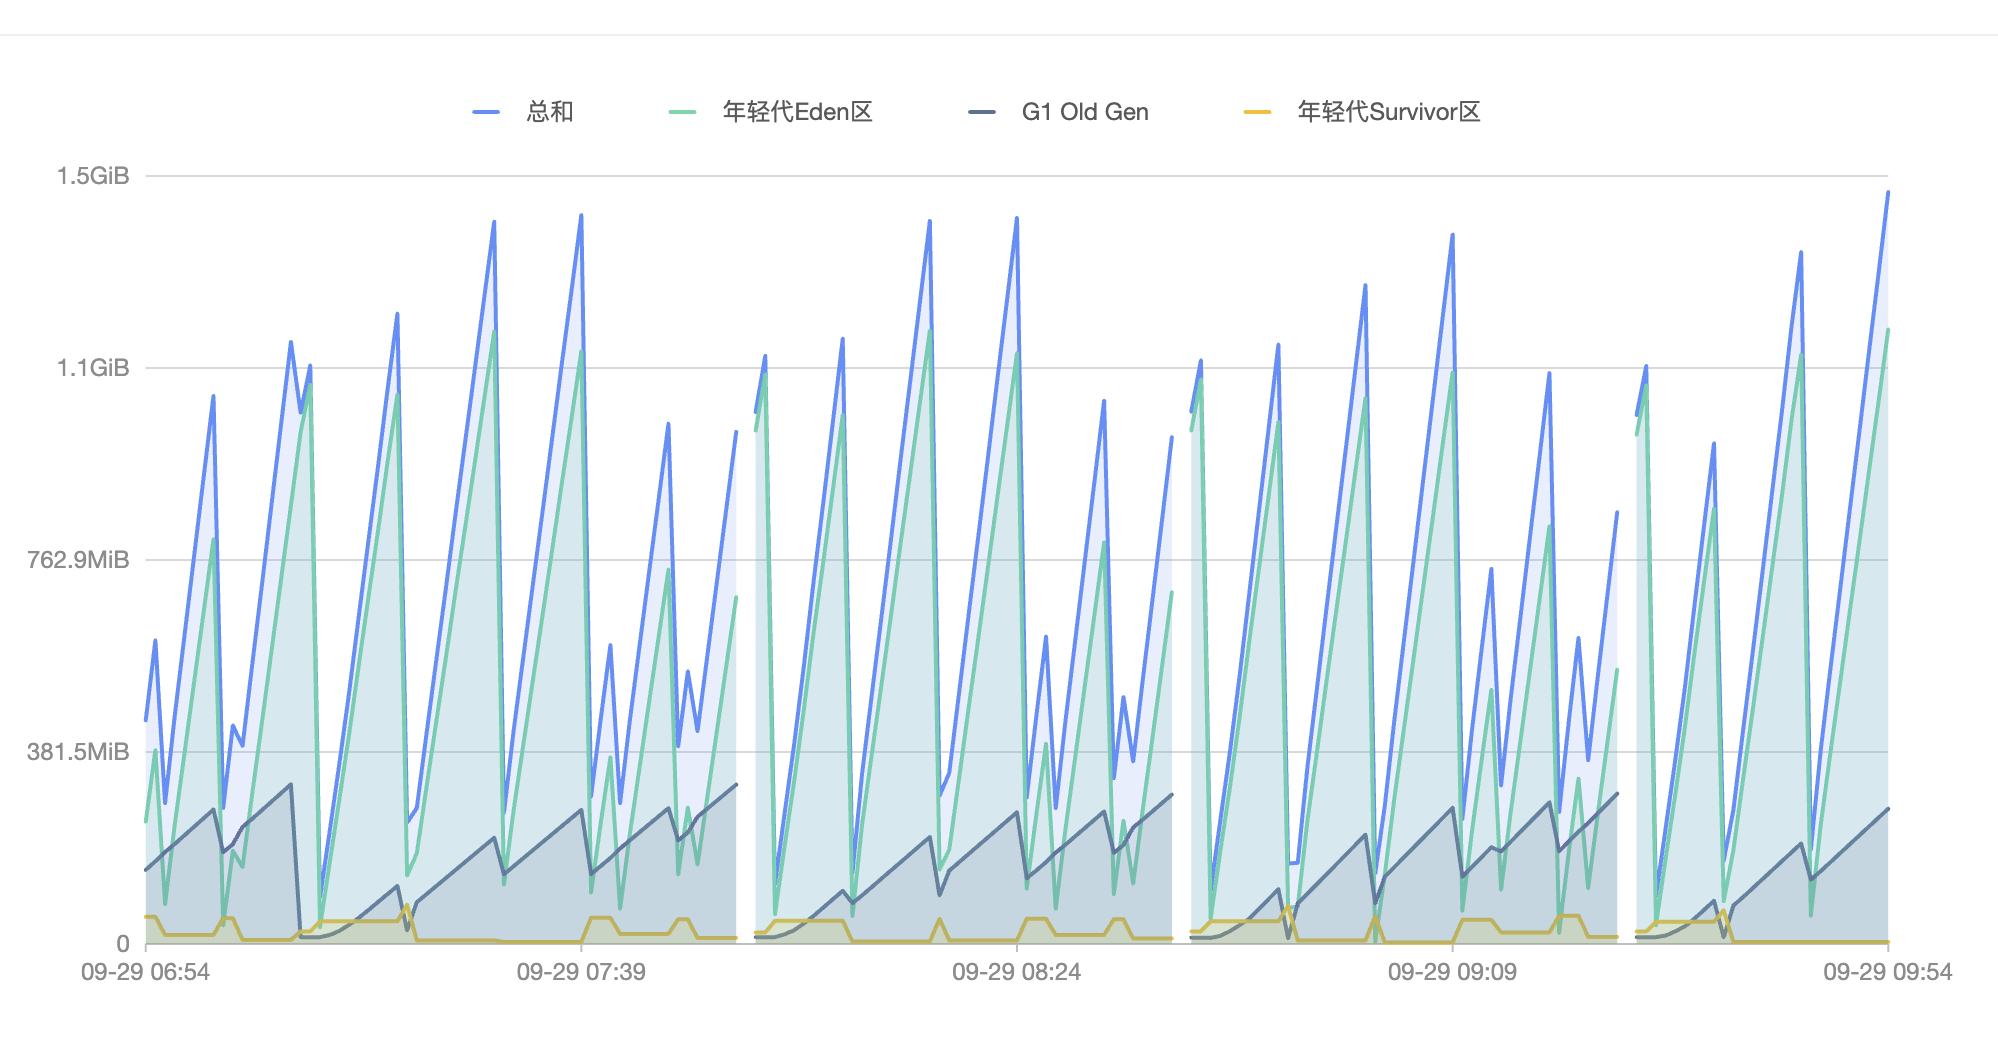Select the 381.5MiB y-axis label
The height and width of the screenshot is (1060, 1998).
coord(78,752)
